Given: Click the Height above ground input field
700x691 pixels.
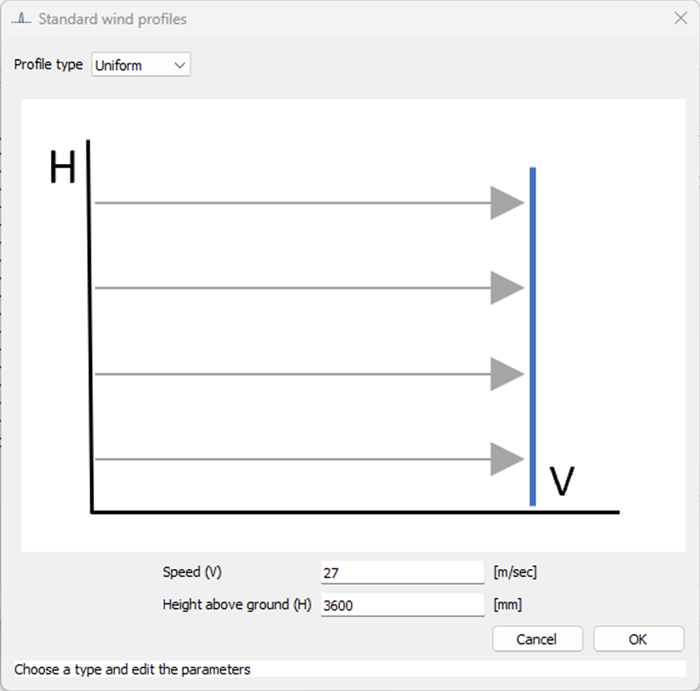Looking at the screenshot, I should 402,605.
